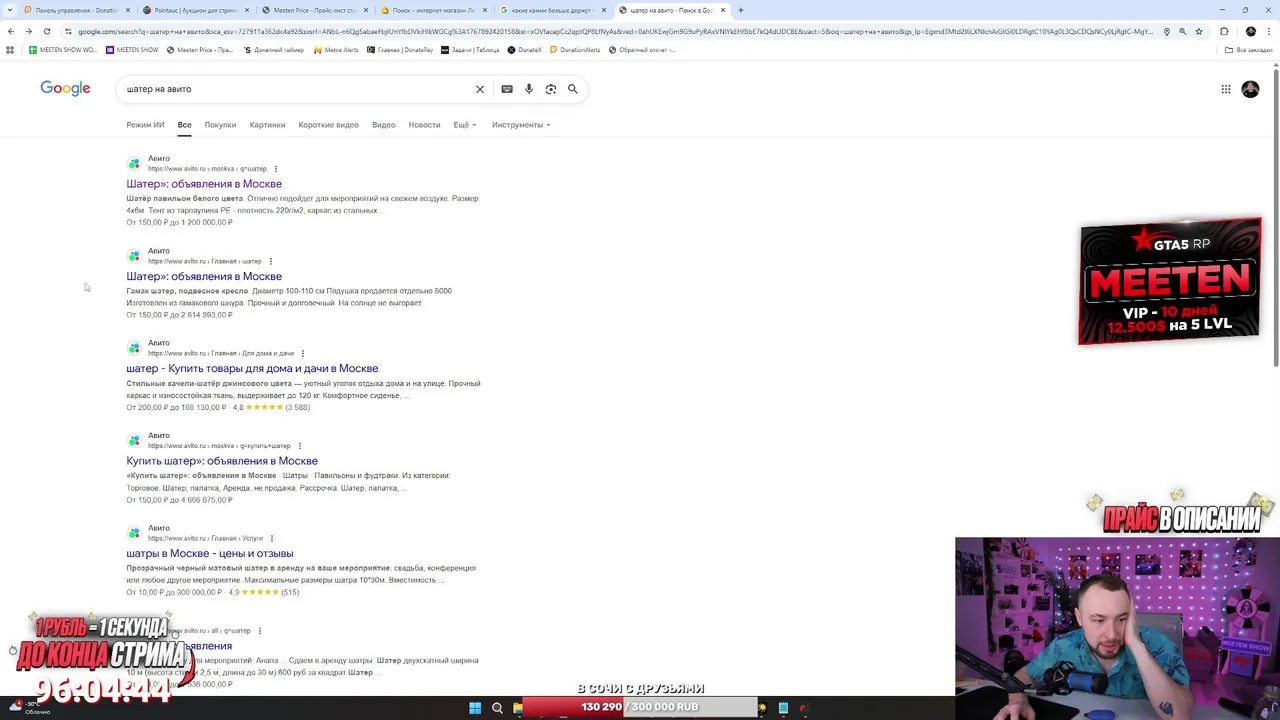
Task: Open options dots for first Avito result
Action: [x=276, y=169]
